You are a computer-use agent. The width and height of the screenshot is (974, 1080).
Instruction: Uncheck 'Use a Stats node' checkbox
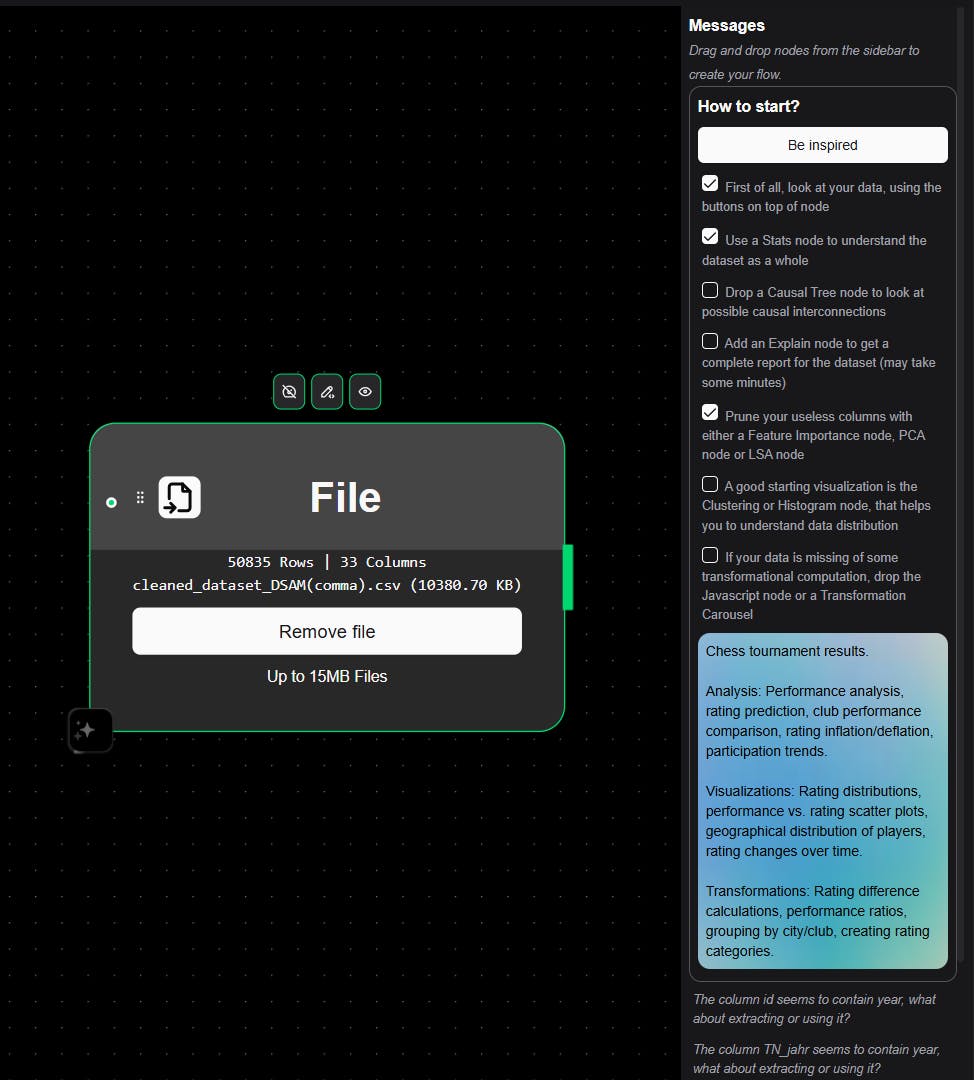[x=710, y=237]
